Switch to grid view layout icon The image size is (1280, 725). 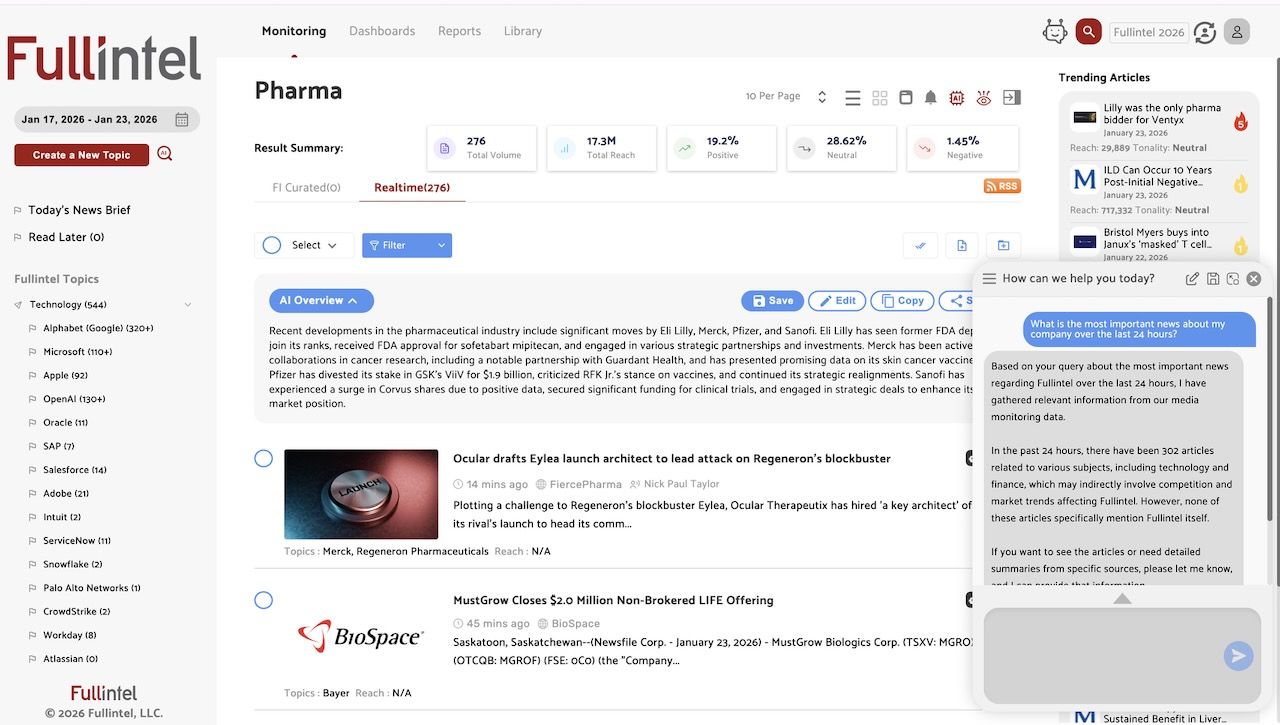880,97
